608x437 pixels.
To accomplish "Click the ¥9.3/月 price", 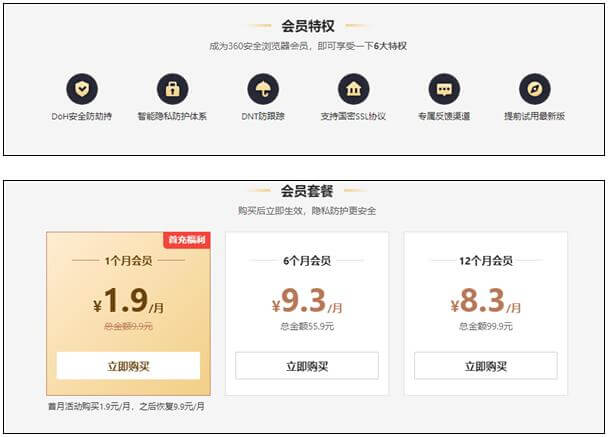I will point(307,301).
